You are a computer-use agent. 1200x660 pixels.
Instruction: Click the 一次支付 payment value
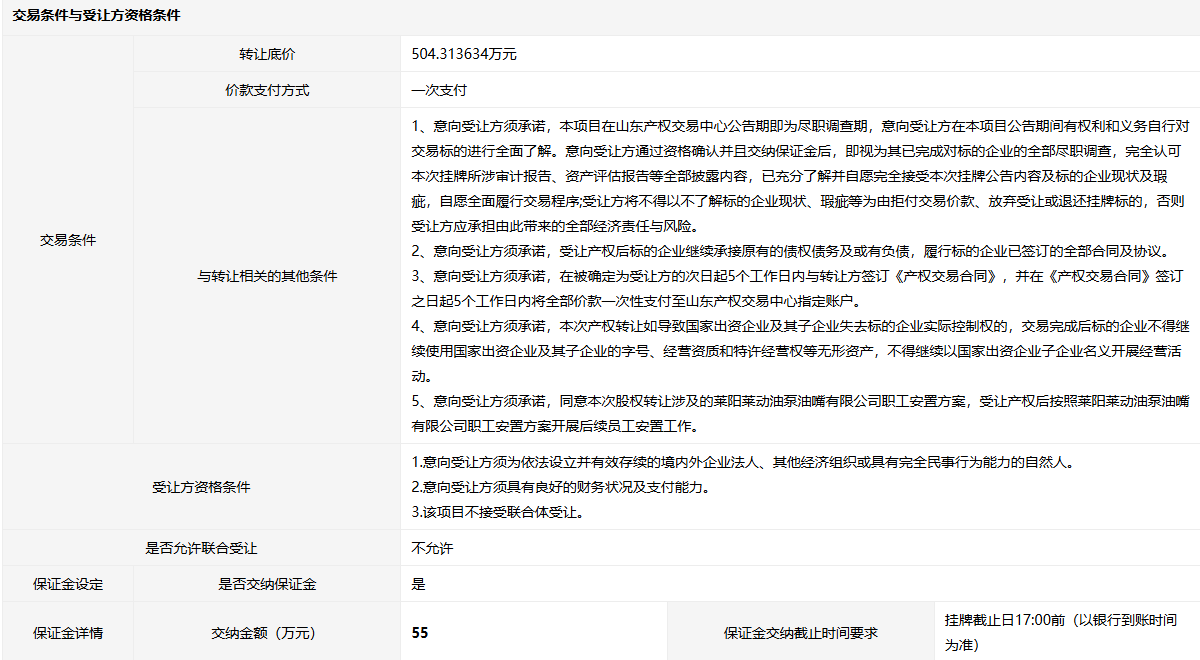coord(439,90)
